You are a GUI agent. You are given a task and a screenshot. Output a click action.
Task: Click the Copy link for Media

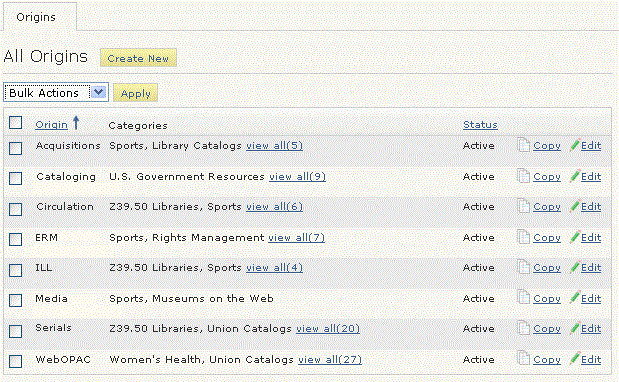547,298
